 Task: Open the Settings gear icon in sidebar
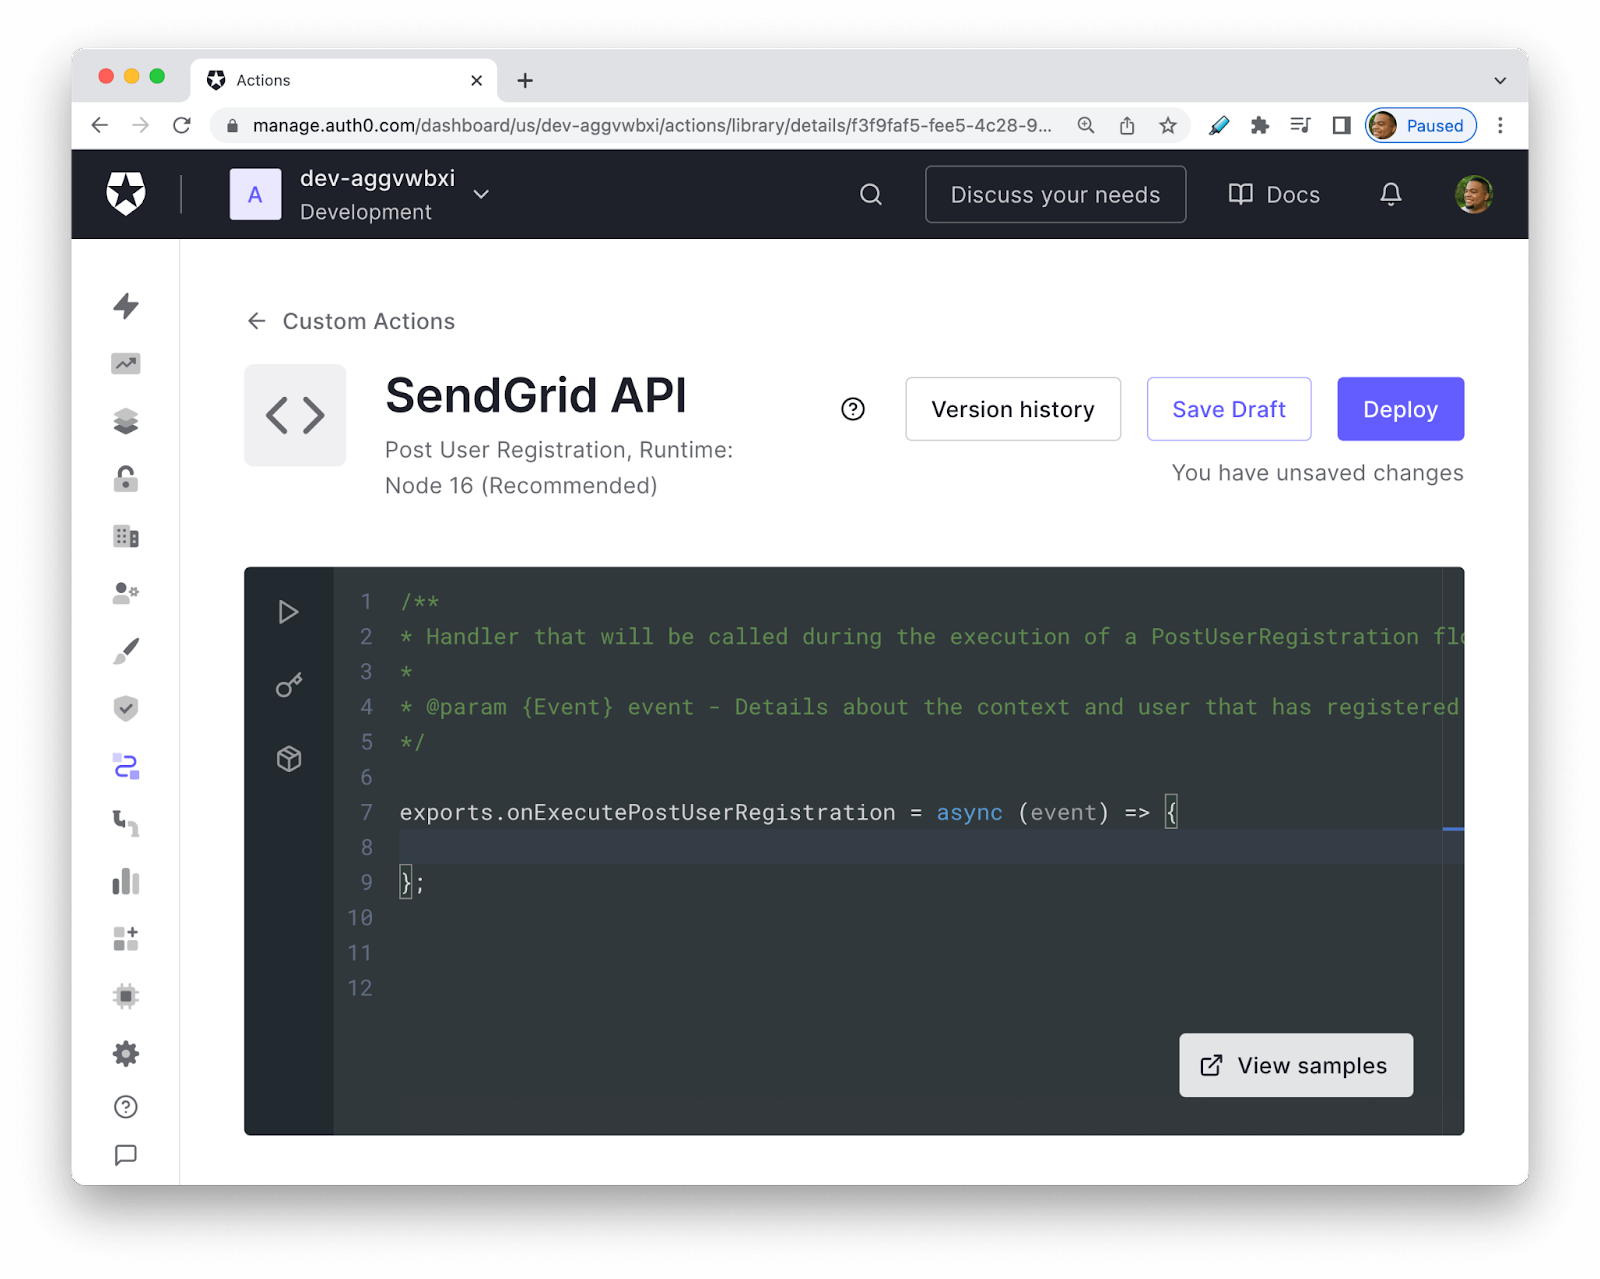[x=126, y=1054]
